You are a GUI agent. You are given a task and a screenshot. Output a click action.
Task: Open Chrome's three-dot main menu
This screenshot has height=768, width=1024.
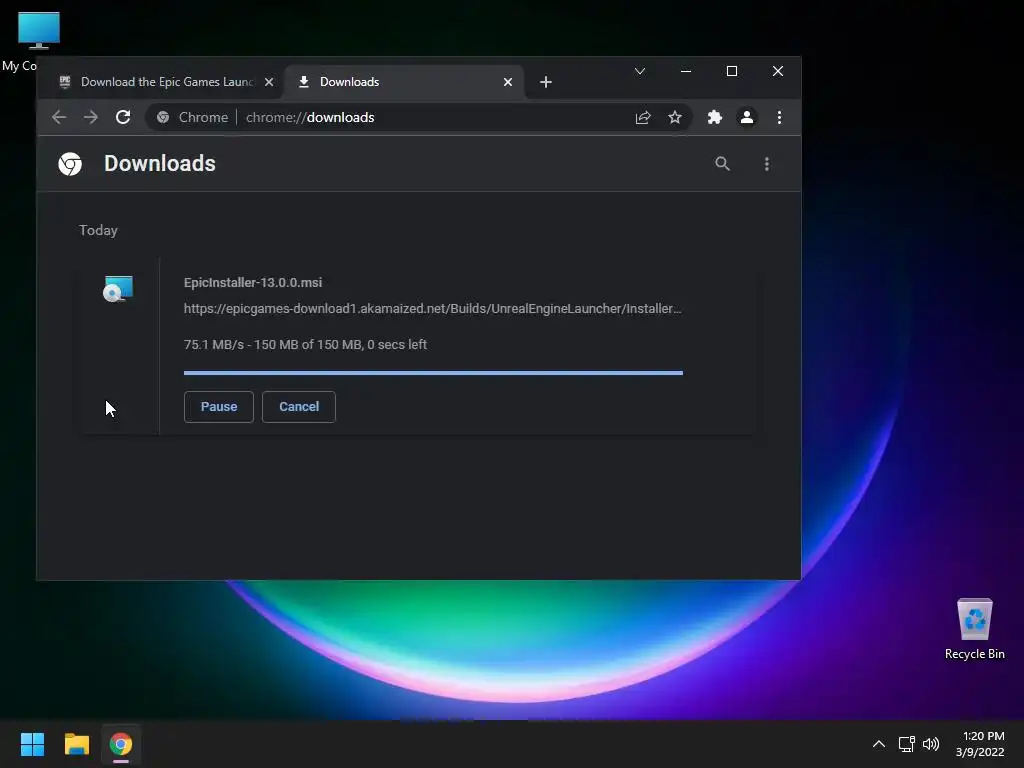pyautogui.click(x=779, y=118)
